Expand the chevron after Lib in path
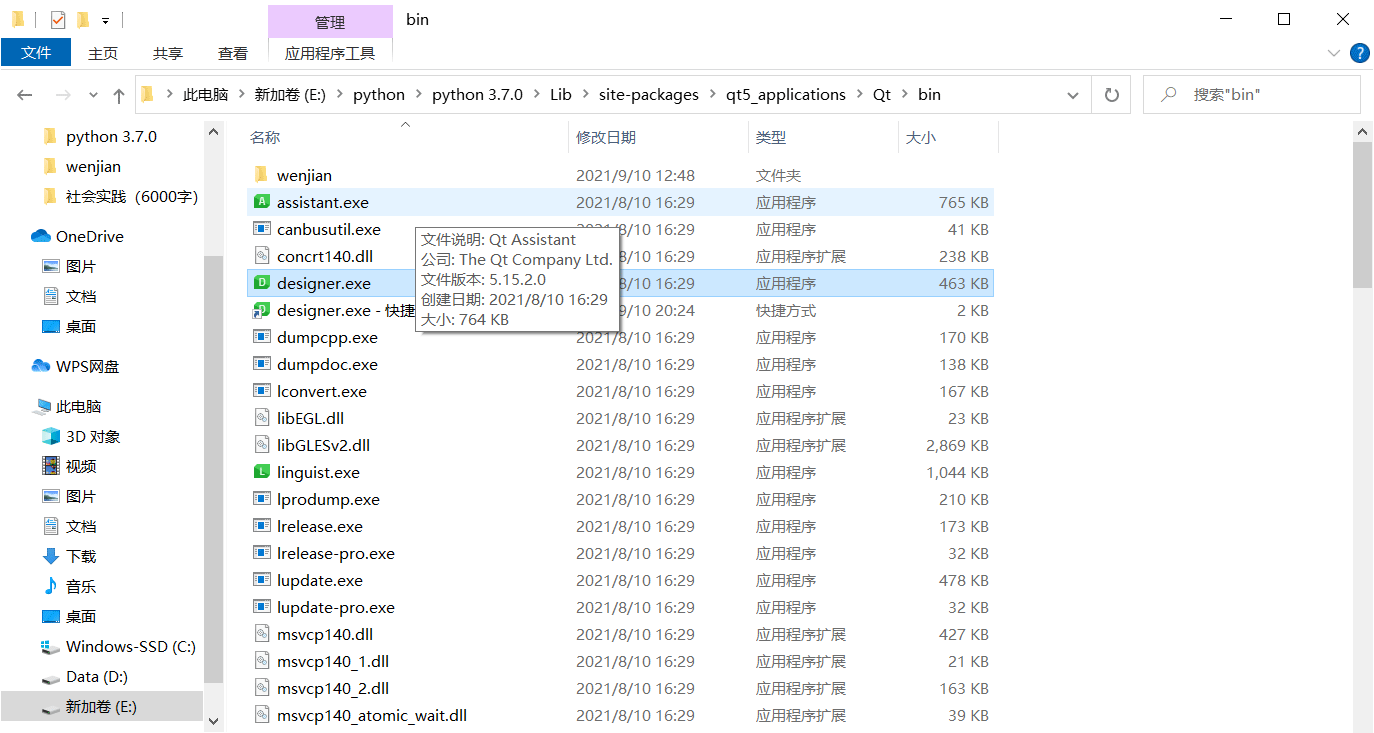The image size is (1374, 733). [585, 95]
